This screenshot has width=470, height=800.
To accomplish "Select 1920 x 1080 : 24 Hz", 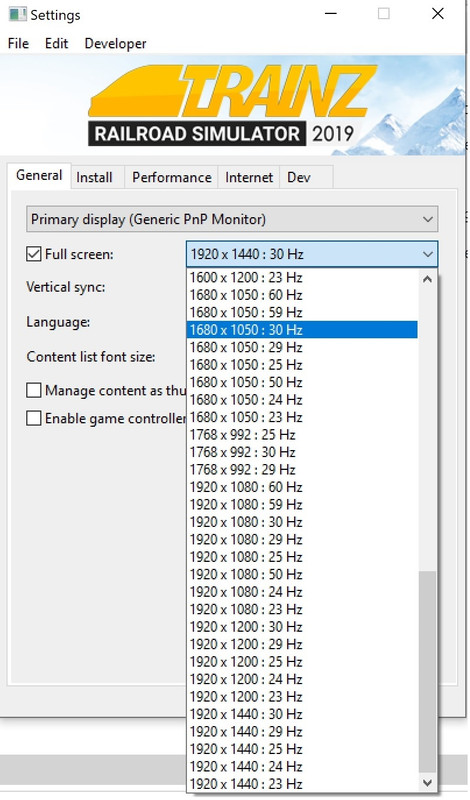I will point(303,592).
